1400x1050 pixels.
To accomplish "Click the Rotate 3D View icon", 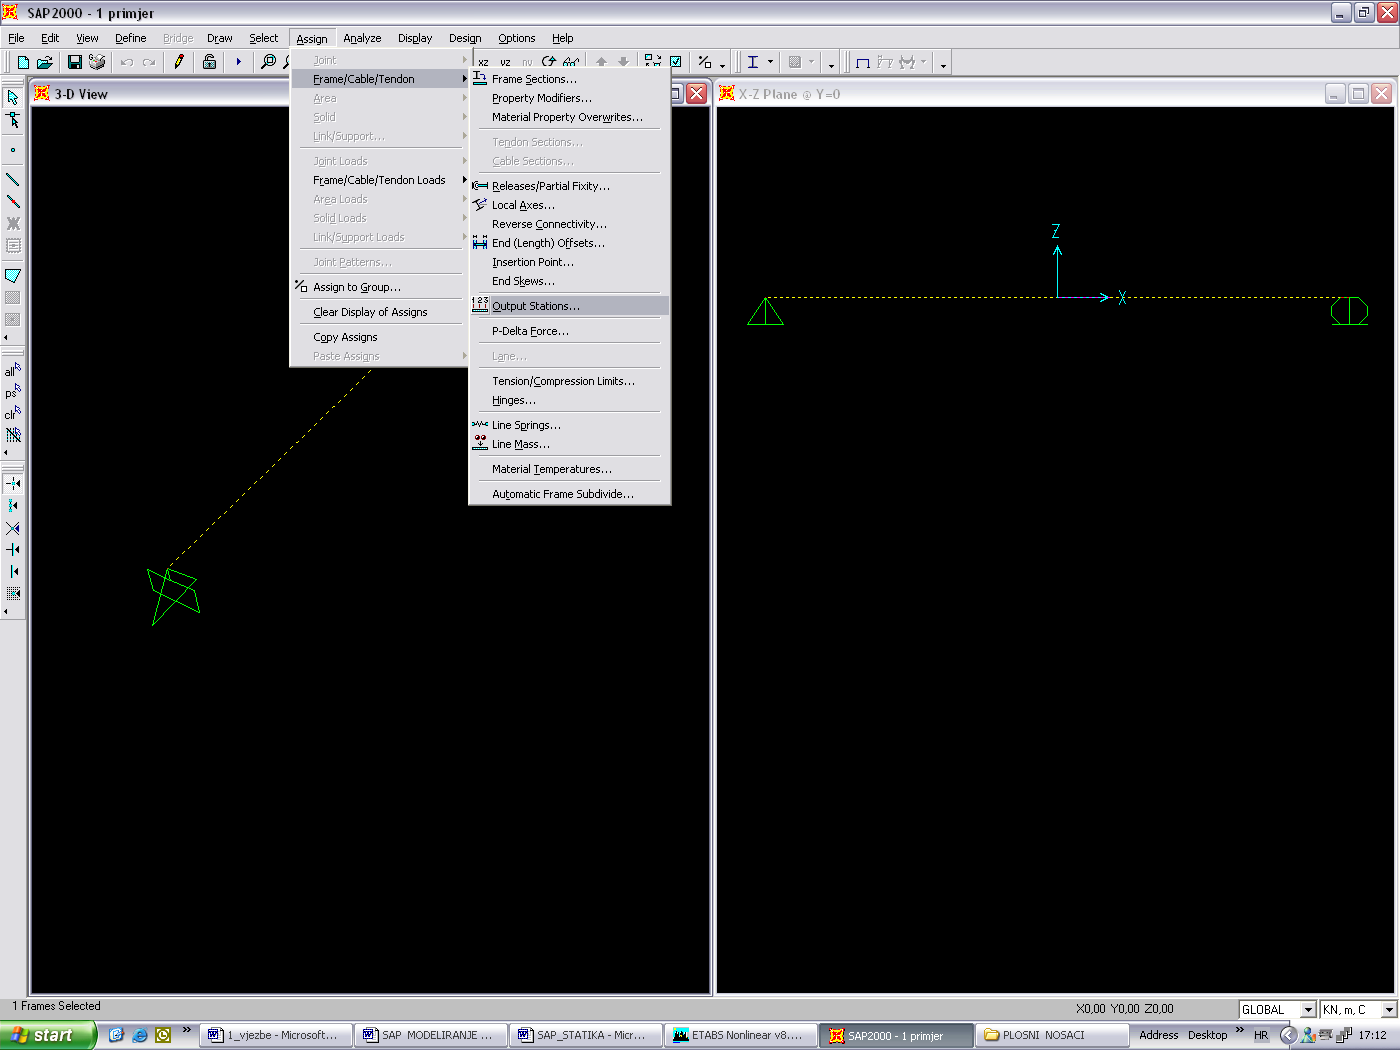I will pyautogui.click(x=549, y=62).
